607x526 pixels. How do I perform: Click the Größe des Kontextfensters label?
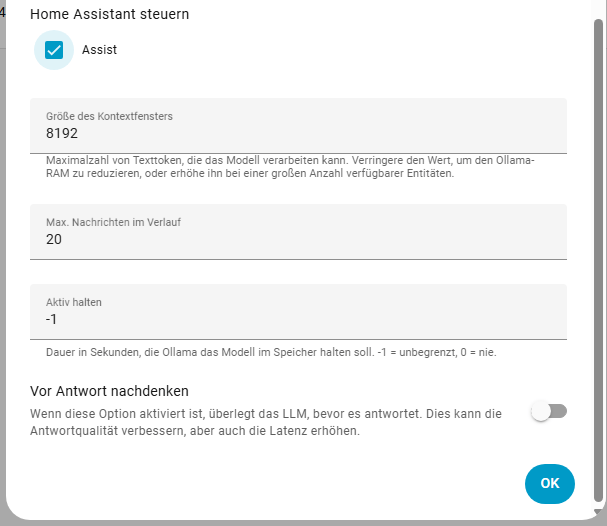[x=109, y=116]
